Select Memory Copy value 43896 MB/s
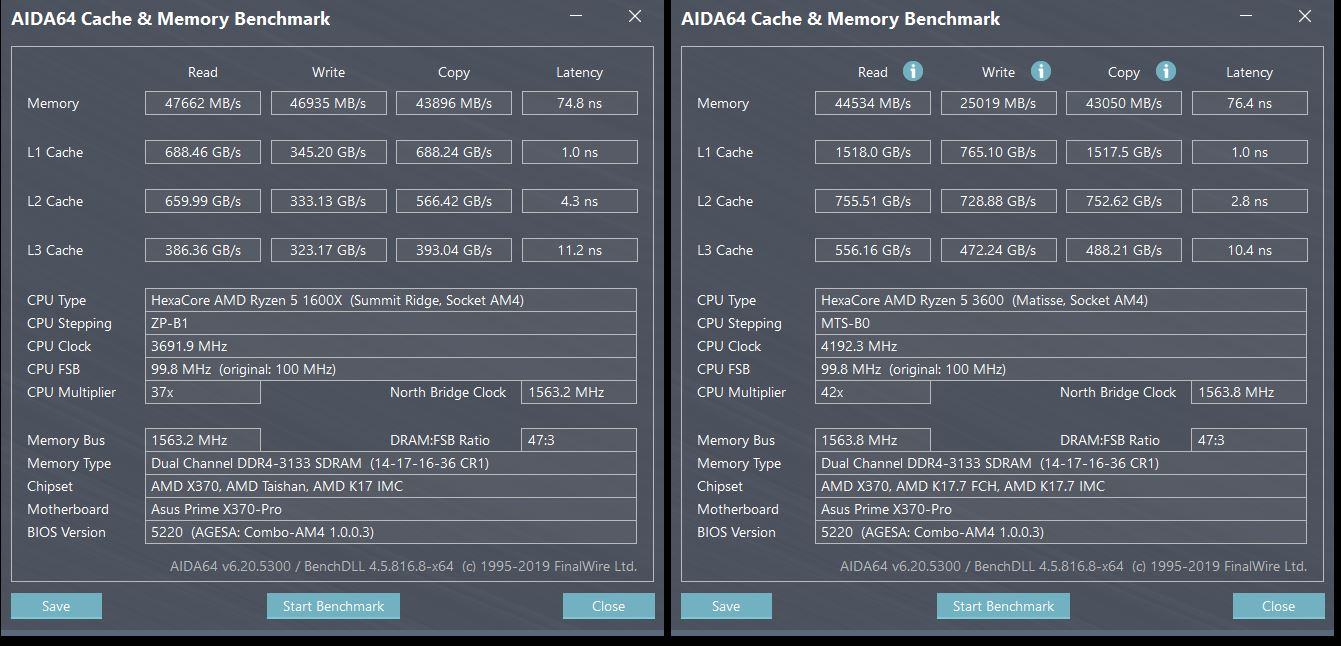The height and width of the screenshot is (646, 1341). point(454,103)
